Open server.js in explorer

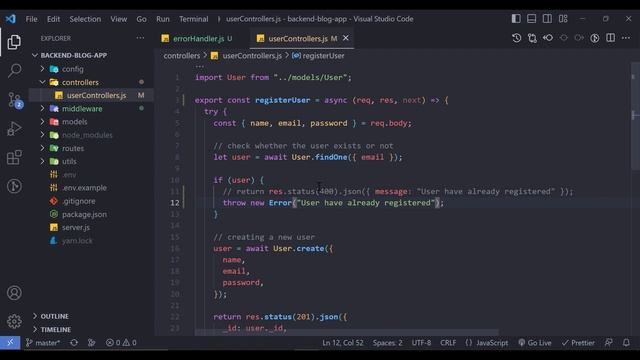(x=76, y=227)
